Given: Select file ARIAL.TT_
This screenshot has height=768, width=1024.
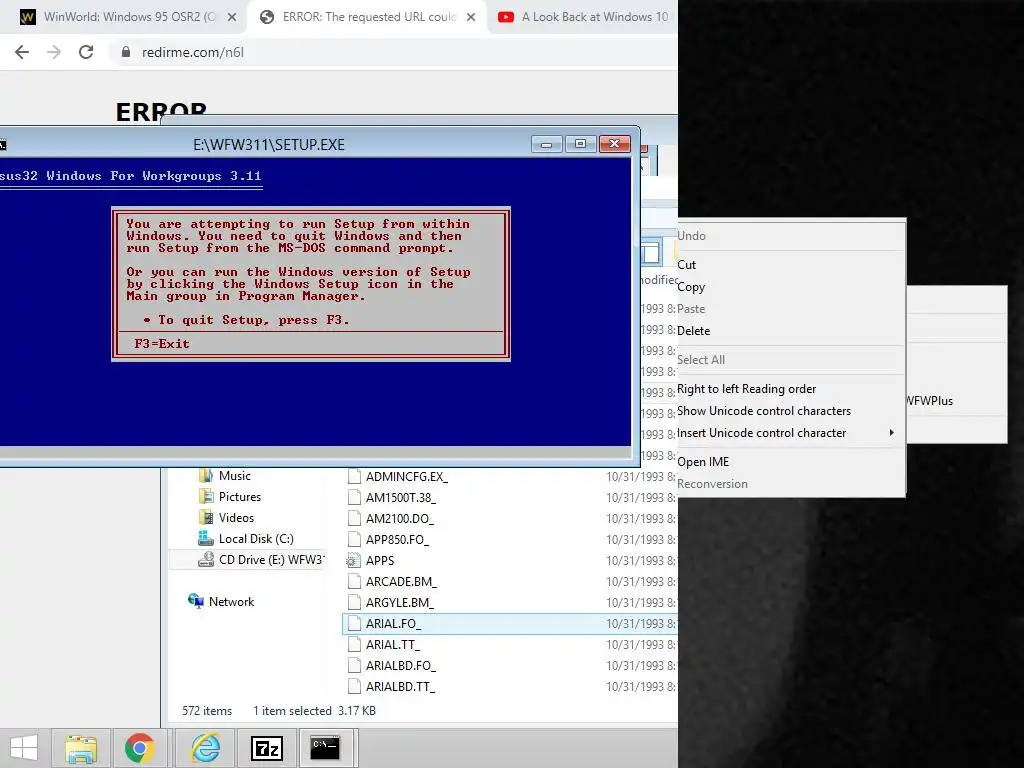Looking at the screenshot, I should click(392, 645).
